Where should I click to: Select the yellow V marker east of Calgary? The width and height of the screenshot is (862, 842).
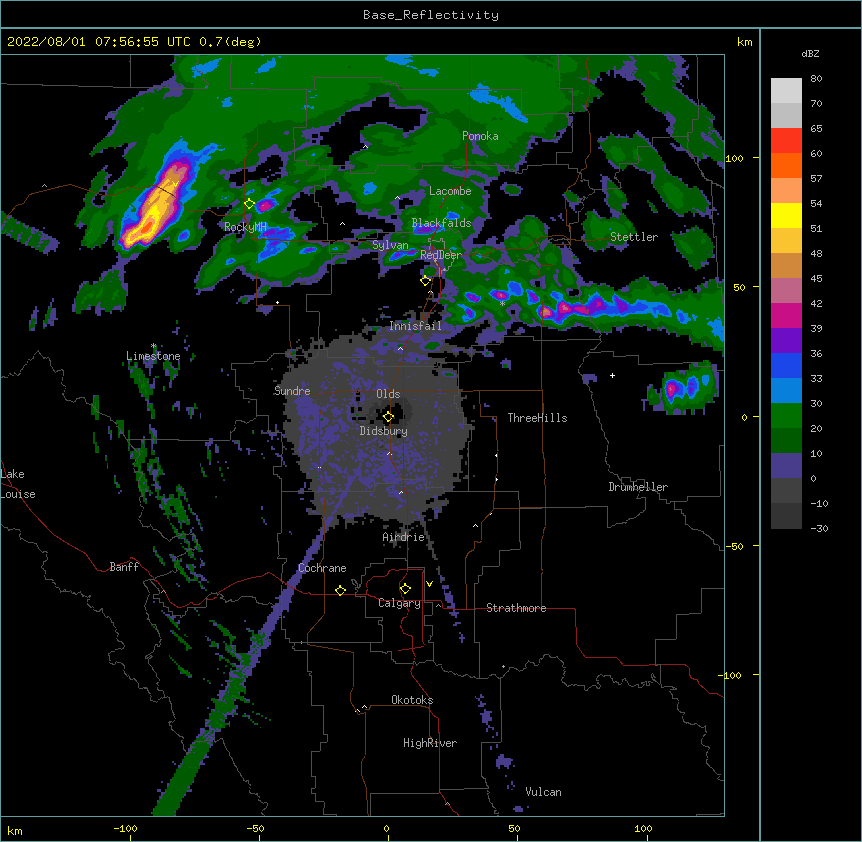click(429, 584)
